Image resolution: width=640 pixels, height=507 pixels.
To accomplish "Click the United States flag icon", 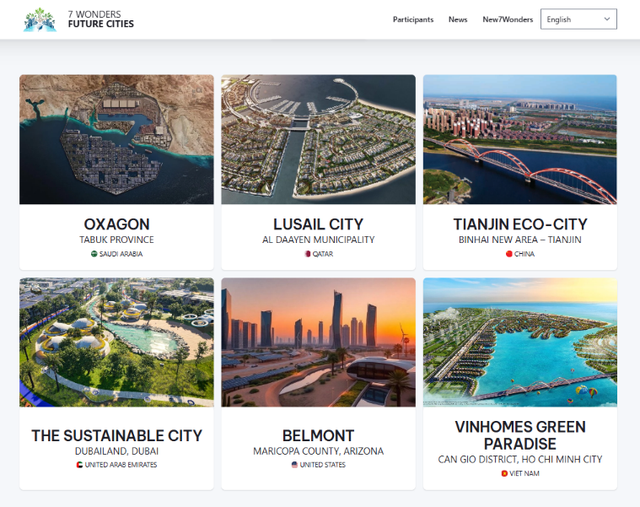I will coord(294,465).
